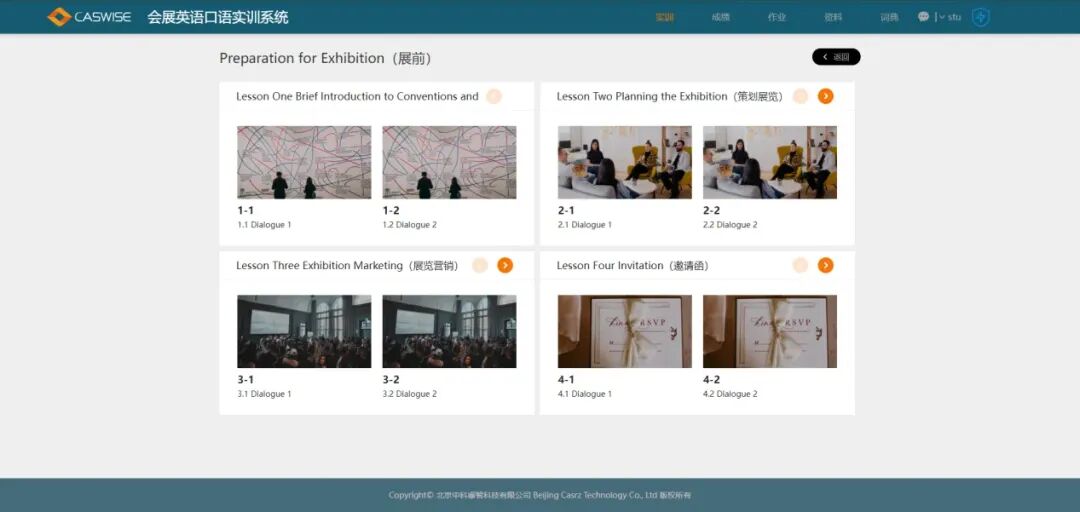Click Lesson One faded previous arrow

[x=494, y=96]
